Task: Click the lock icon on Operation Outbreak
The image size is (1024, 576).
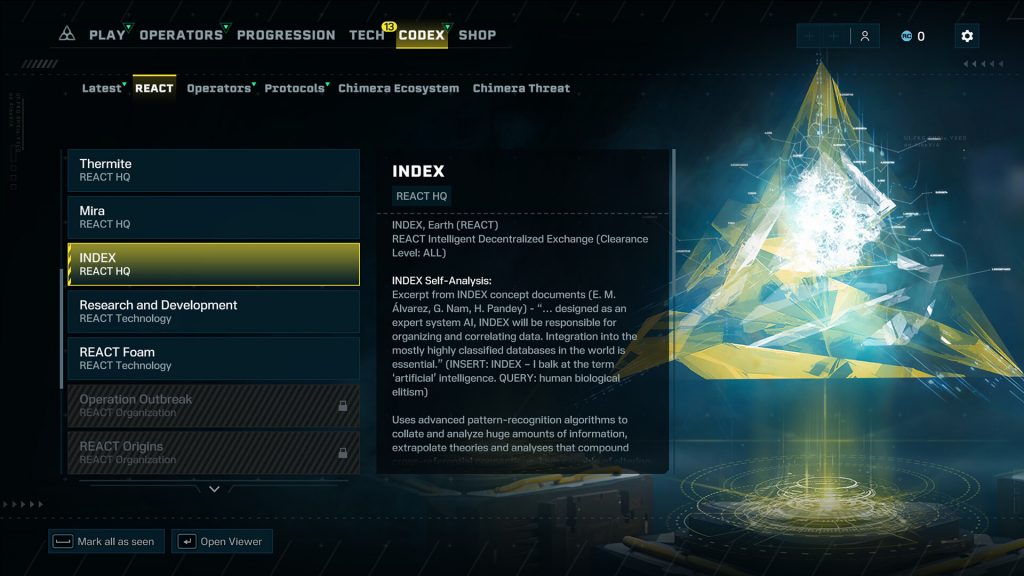Action: tap(343, 406)
